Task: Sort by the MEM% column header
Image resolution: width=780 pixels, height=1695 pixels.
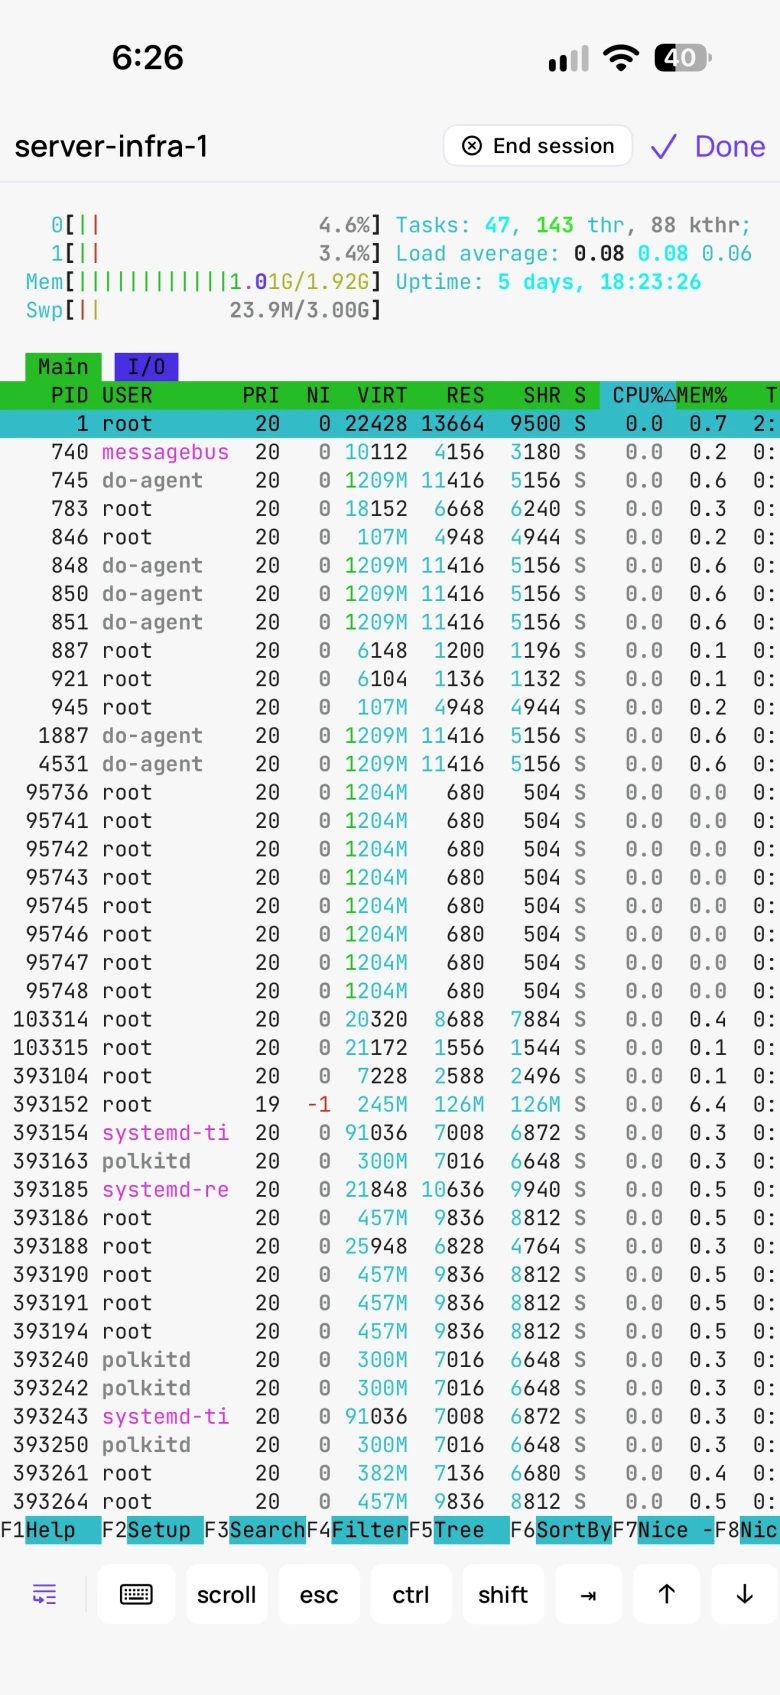Action: click(702, 395)
